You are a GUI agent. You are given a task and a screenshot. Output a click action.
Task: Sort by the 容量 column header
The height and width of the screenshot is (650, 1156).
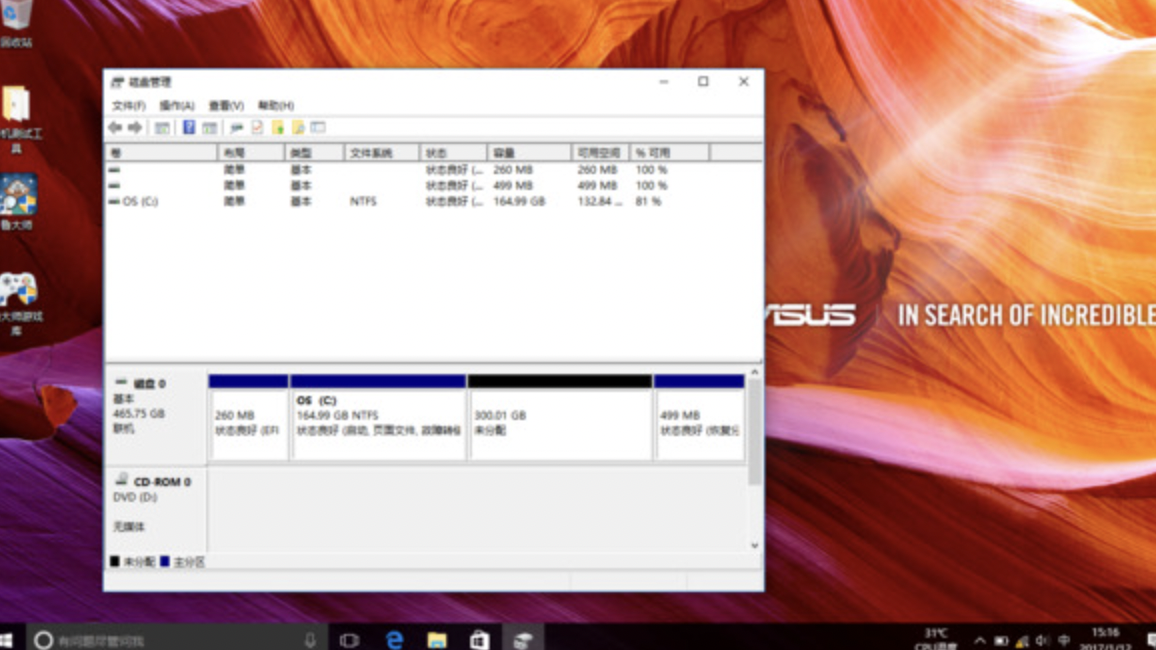pos(529,153)
